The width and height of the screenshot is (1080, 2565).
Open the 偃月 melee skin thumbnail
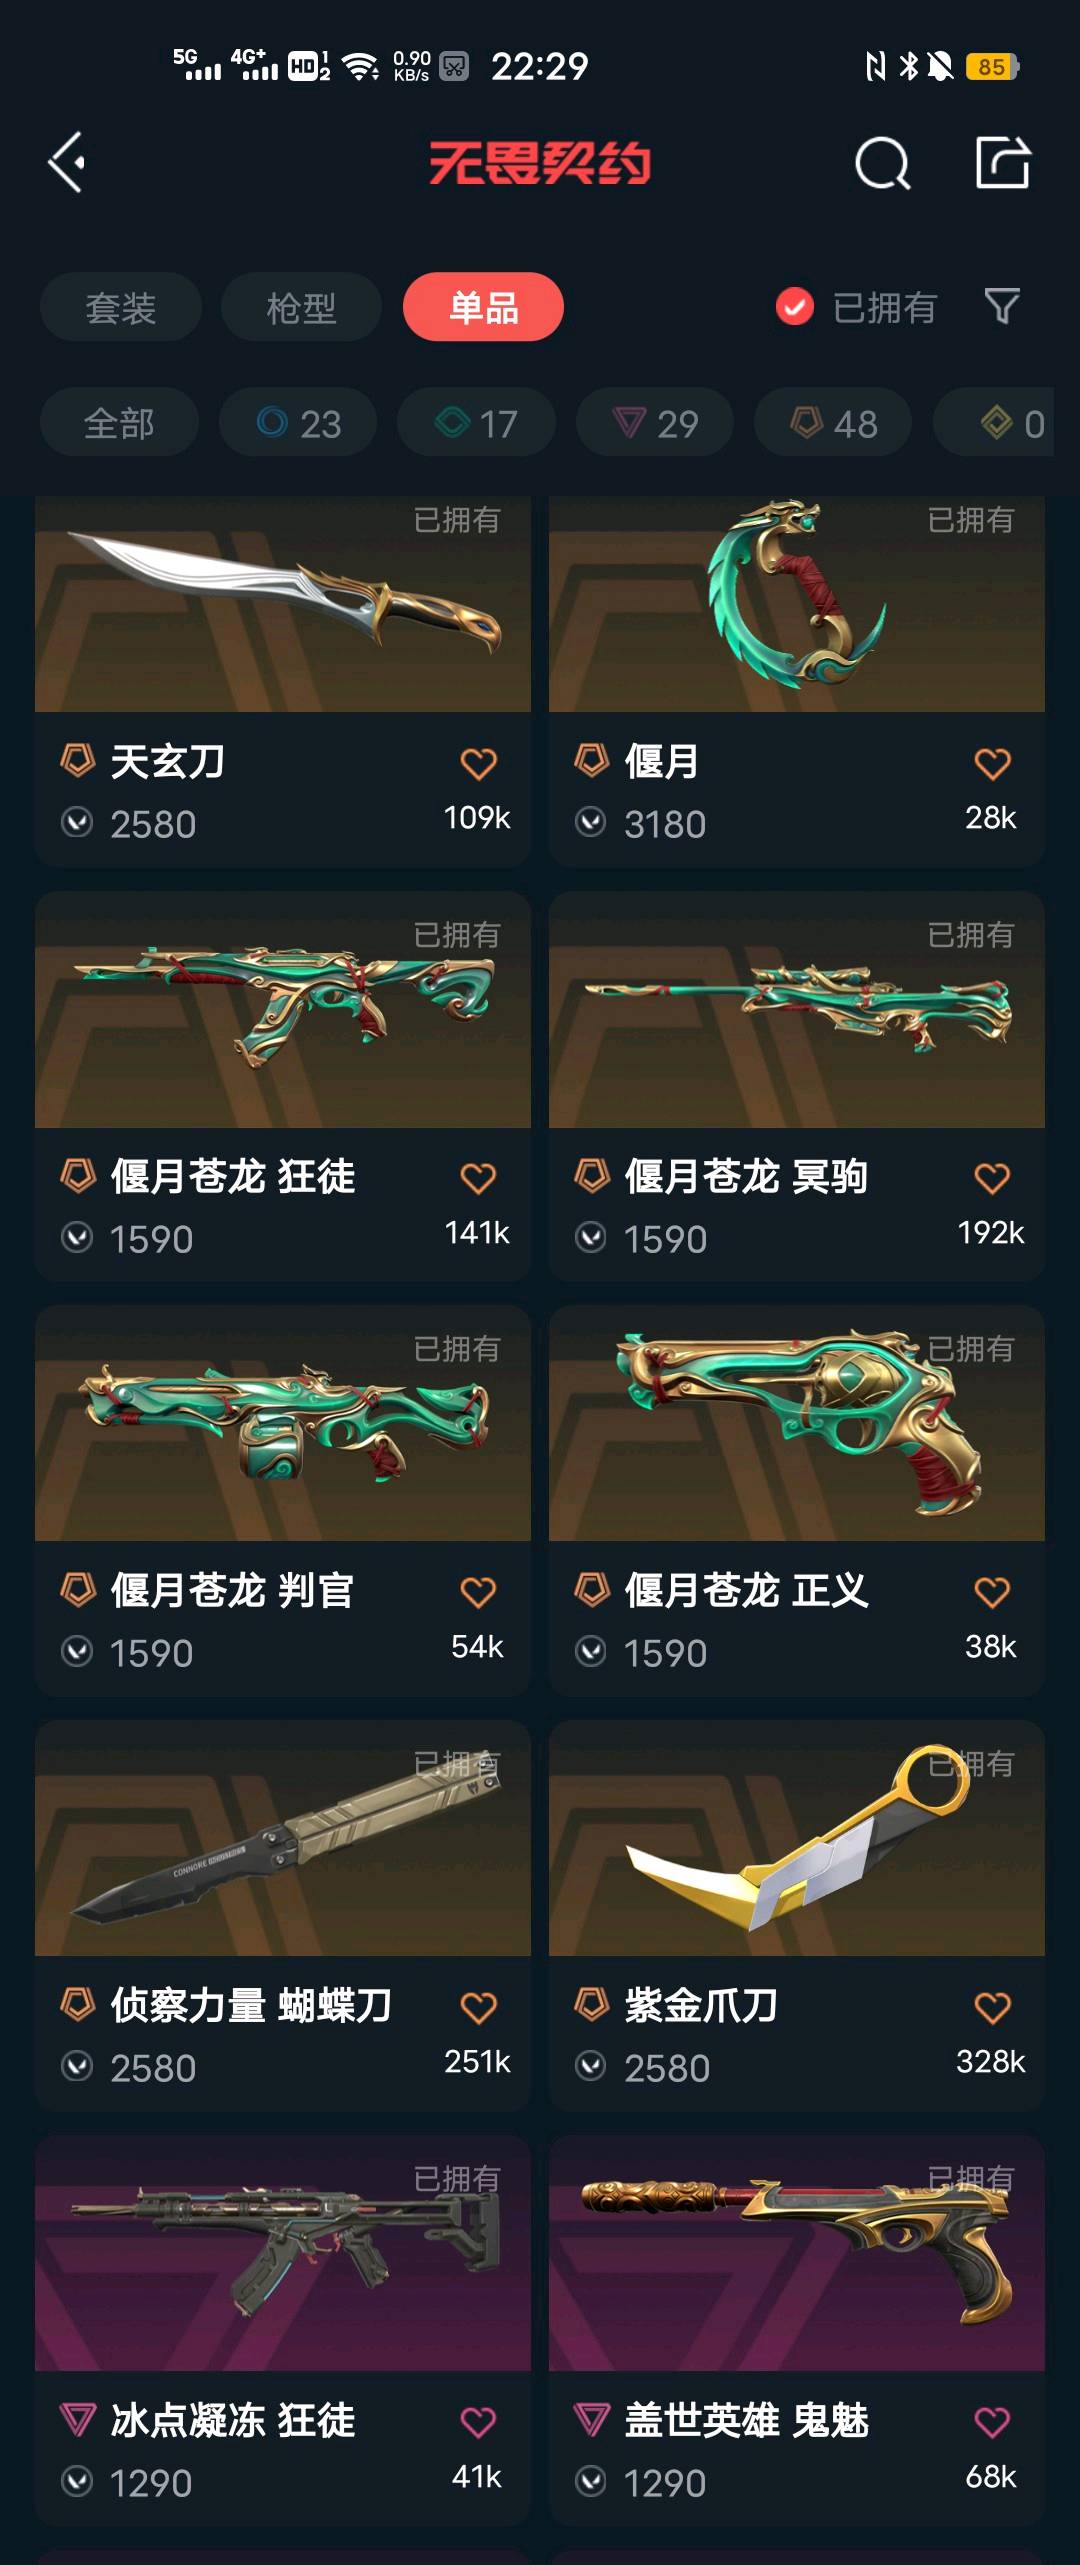click(x=797, y=604)
